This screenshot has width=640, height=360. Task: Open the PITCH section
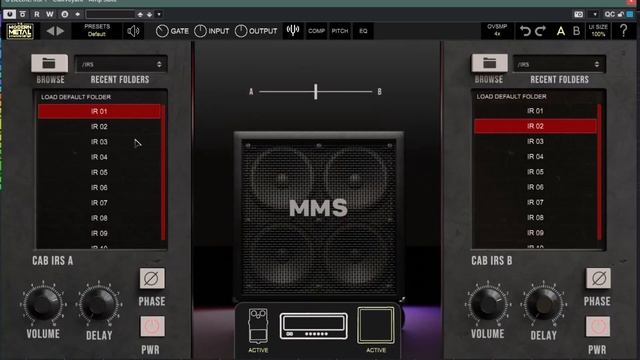coord(340,31)
